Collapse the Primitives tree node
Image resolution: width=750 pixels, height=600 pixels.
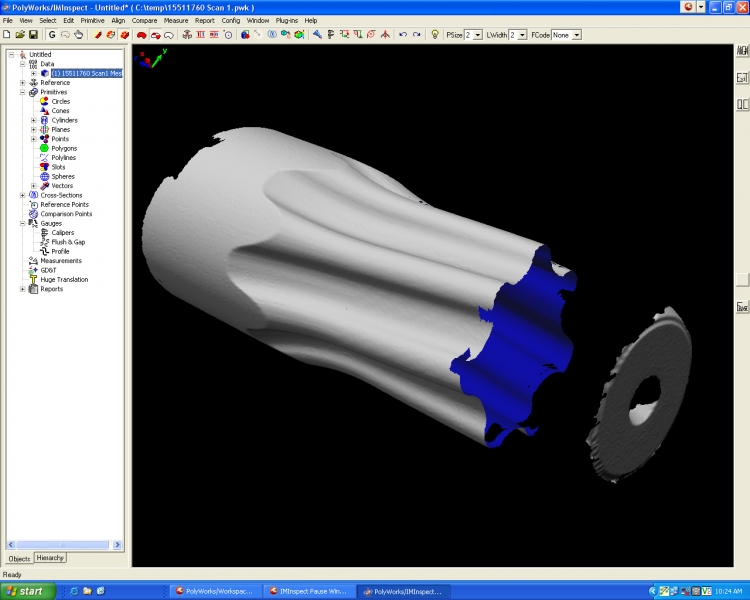tap(23, 92)
